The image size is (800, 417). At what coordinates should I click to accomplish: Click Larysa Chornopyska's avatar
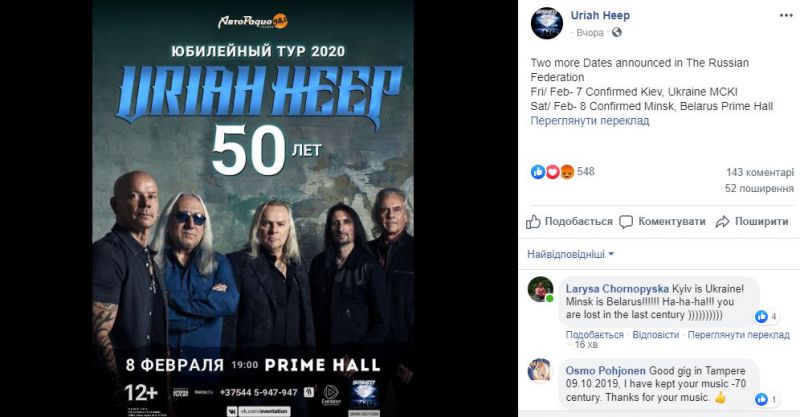click(540, 289)
